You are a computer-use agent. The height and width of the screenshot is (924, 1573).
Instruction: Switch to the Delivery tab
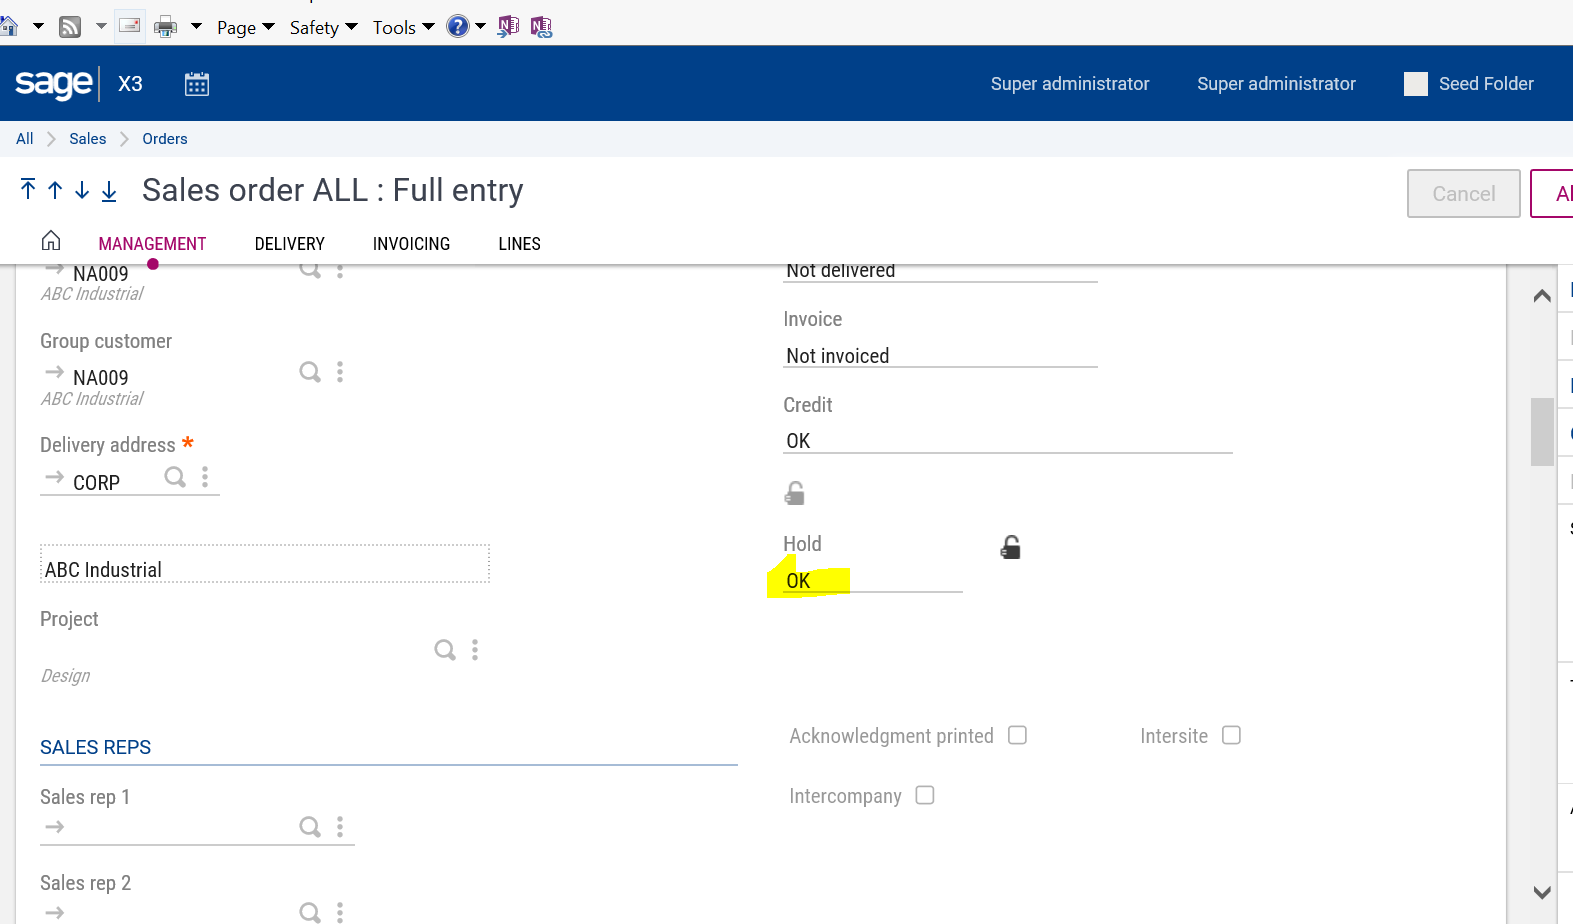coord(289,244)
